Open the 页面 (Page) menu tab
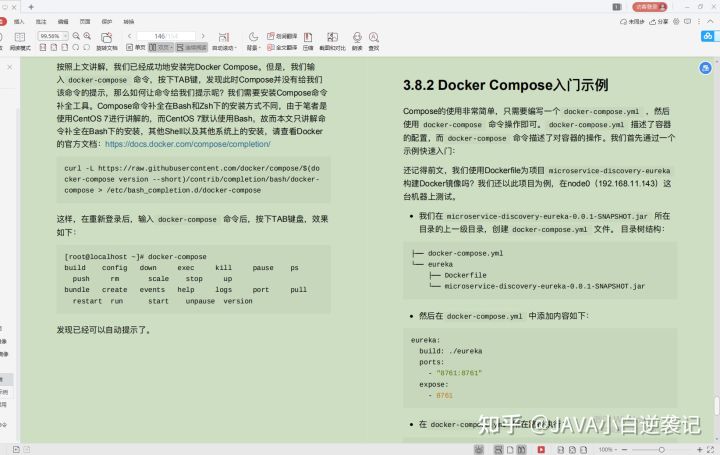720x455 pixels. 85,22
